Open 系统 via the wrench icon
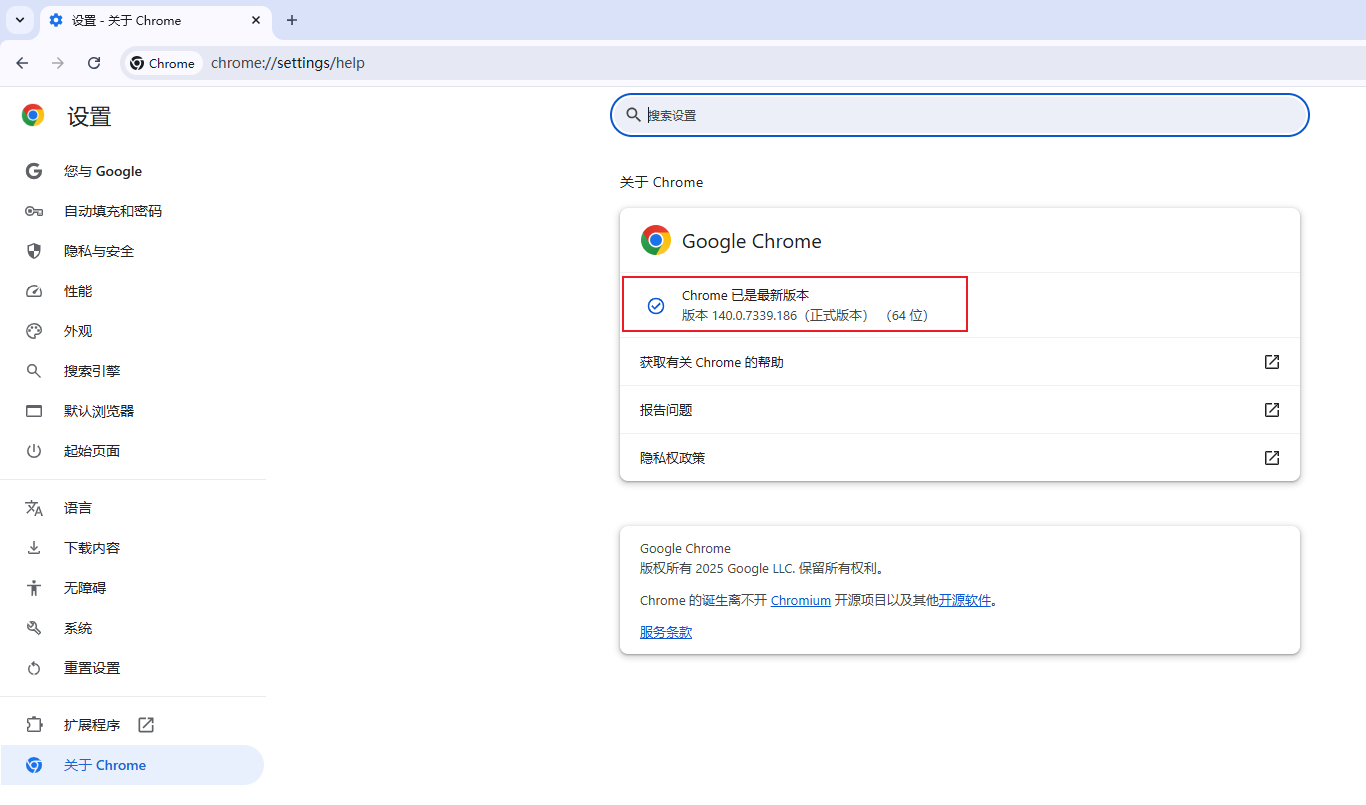 pyautogui.click(x=33, y=627)
